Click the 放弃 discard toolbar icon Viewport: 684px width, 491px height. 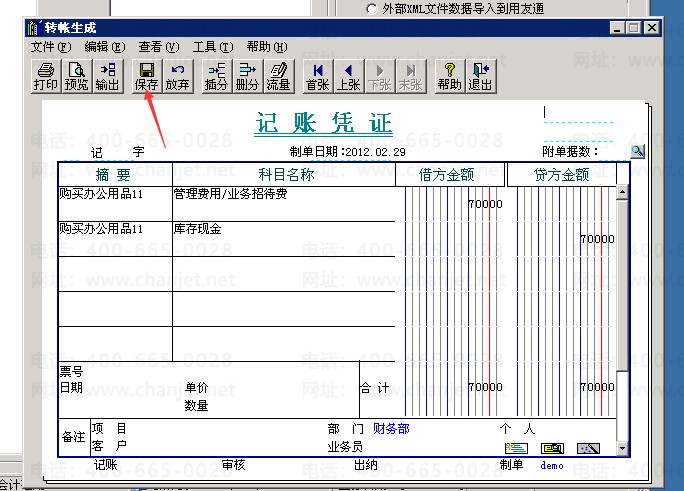(x=177, y=76)
